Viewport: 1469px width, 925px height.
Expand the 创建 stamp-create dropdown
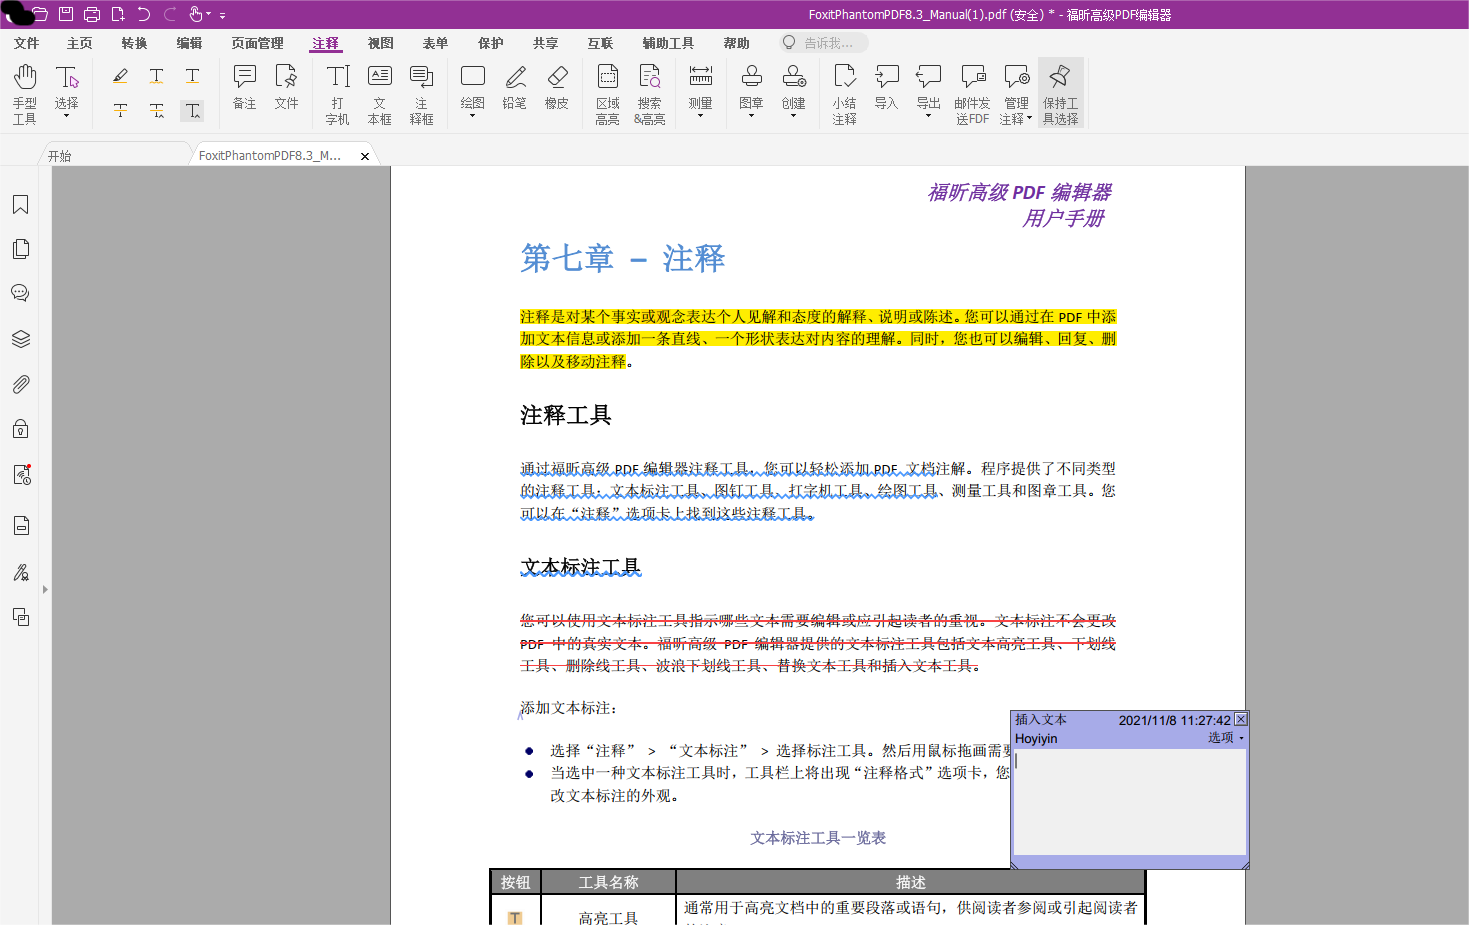[794, 116]
